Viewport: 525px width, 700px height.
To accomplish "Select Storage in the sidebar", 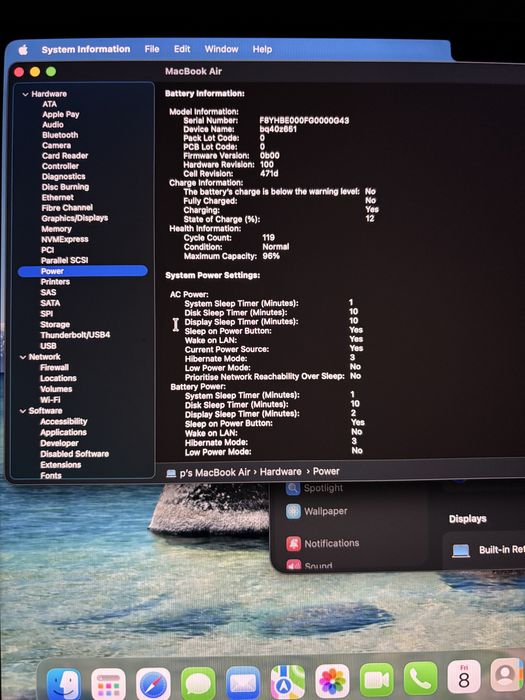I will (x=55, y=325).
